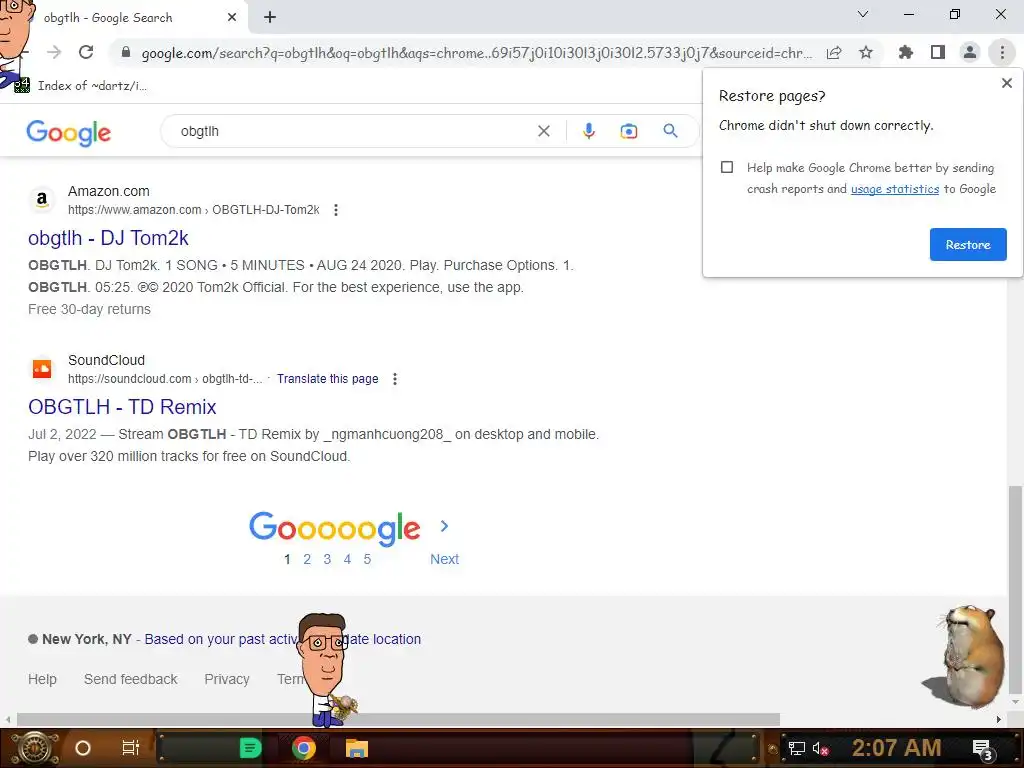Open Chrome from the taskbar
Screen dimensions: 1024x768
(303, 748)
